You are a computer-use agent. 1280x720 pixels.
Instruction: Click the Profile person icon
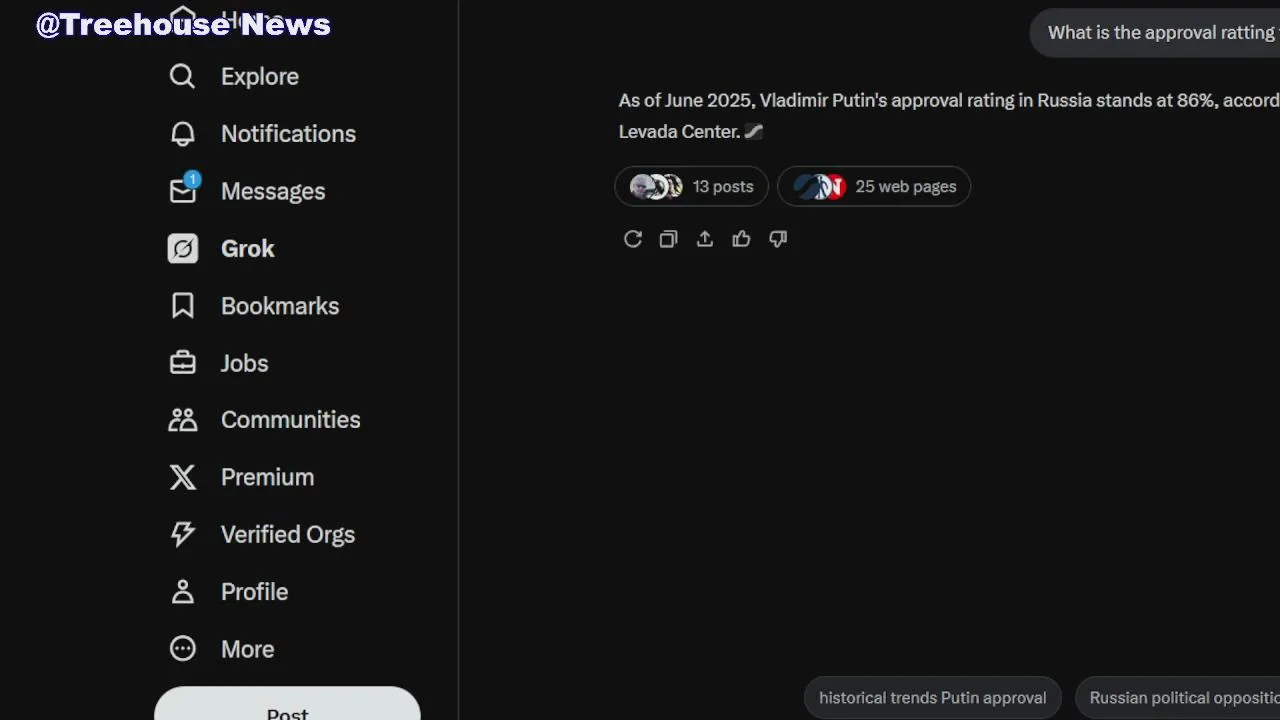click(x=182, y=592)
